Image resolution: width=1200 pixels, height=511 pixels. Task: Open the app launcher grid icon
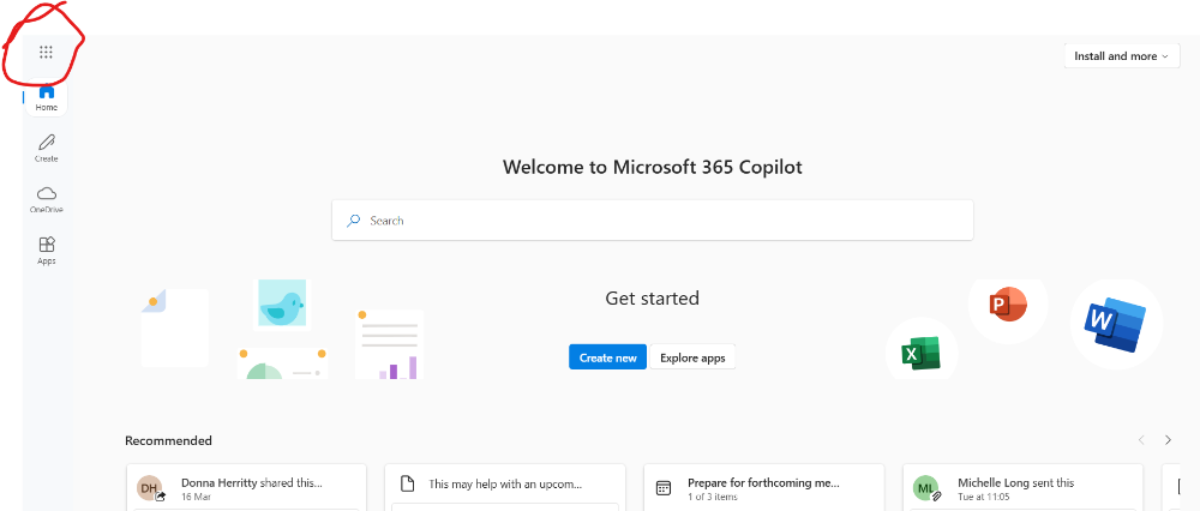(x=46, y=52)
